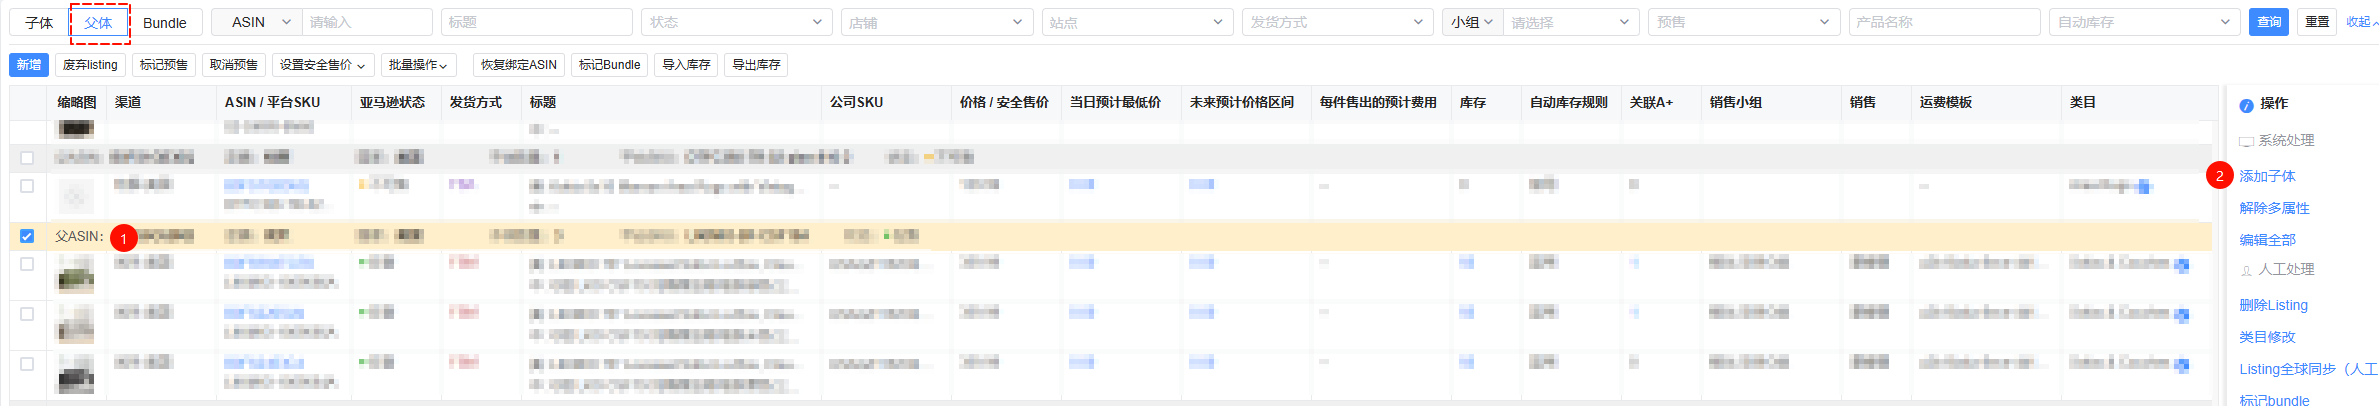Collapse the filter bar with 收起
Viewport: 2379px width, 406px height.
[2360, 22]
